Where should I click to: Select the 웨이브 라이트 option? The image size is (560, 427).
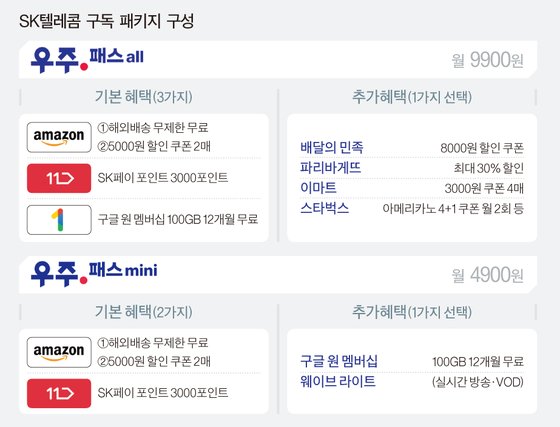coord(412,382)
